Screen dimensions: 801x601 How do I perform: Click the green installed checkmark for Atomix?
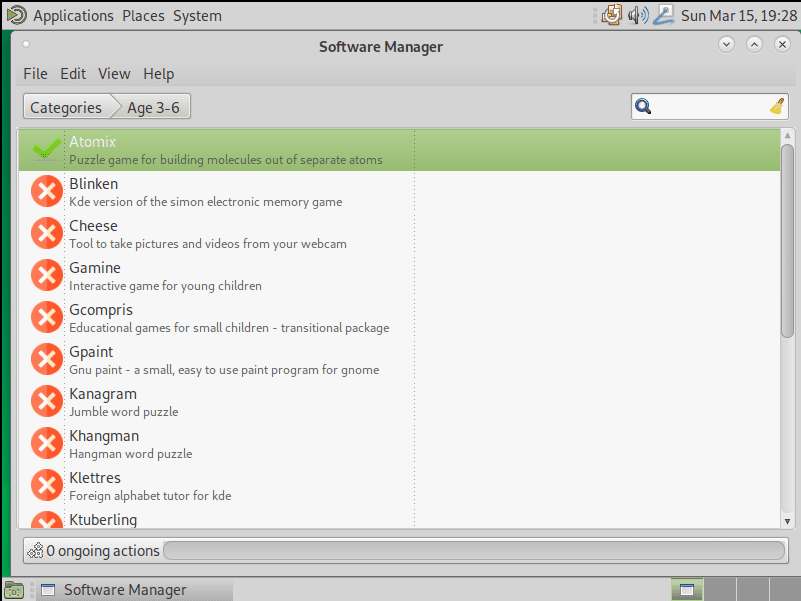(46, 150)
